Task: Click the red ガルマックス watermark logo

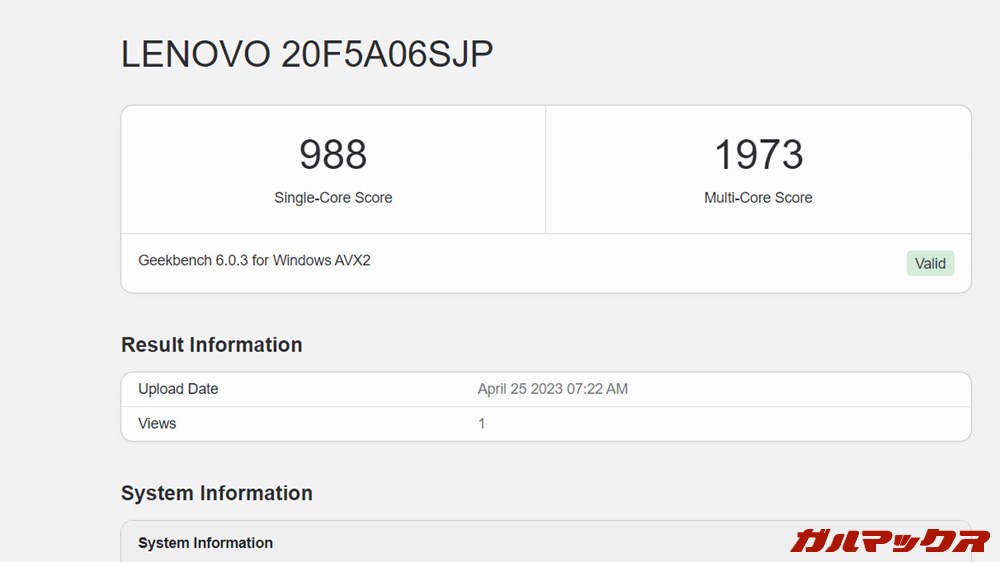Action: (x=889, y=541)
